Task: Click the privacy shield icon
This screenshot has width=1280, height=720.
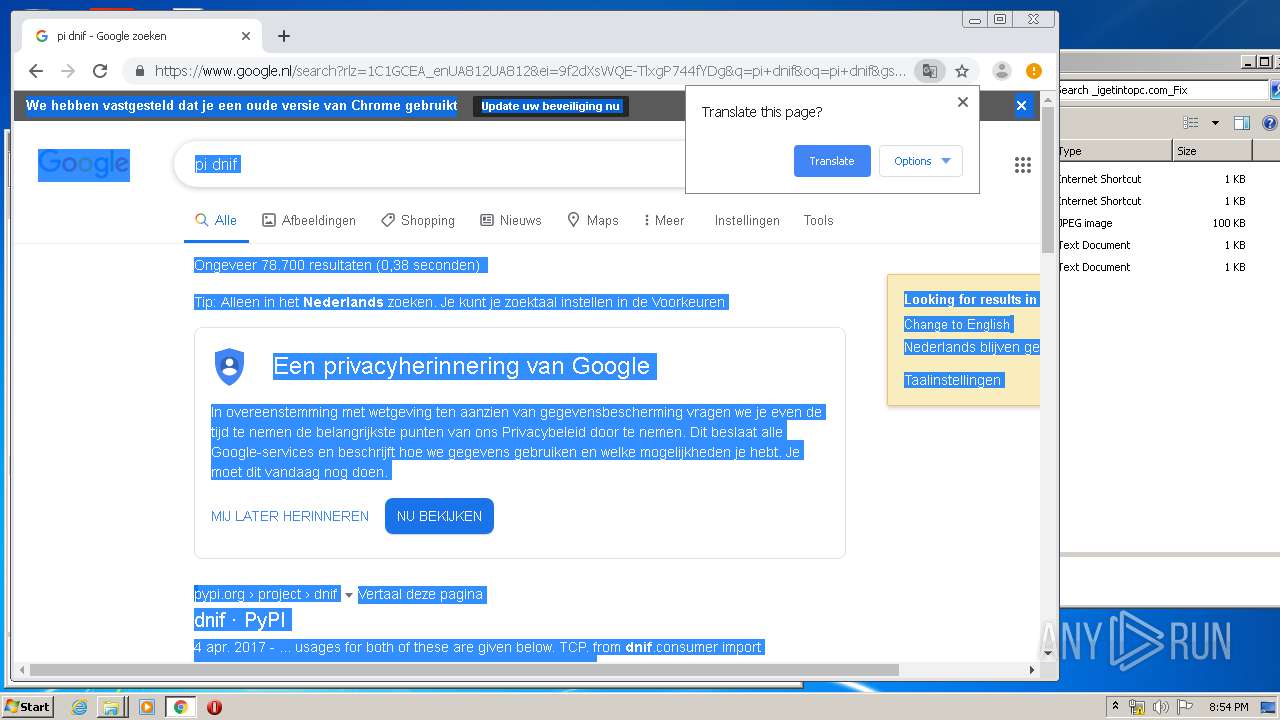Action: (x=230, y=367)
